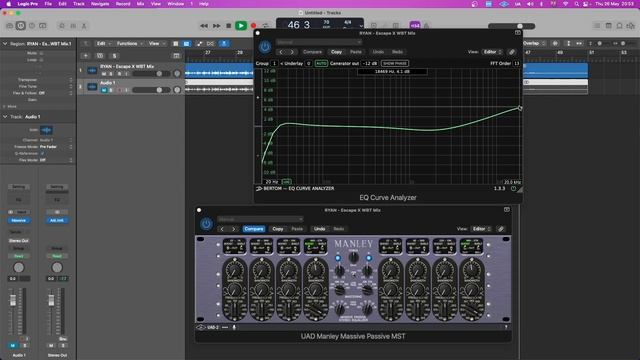Toggle the Cycle button in transport
Image resolution: width=640 pixels, height=360 pixels.
coord(266,26)
